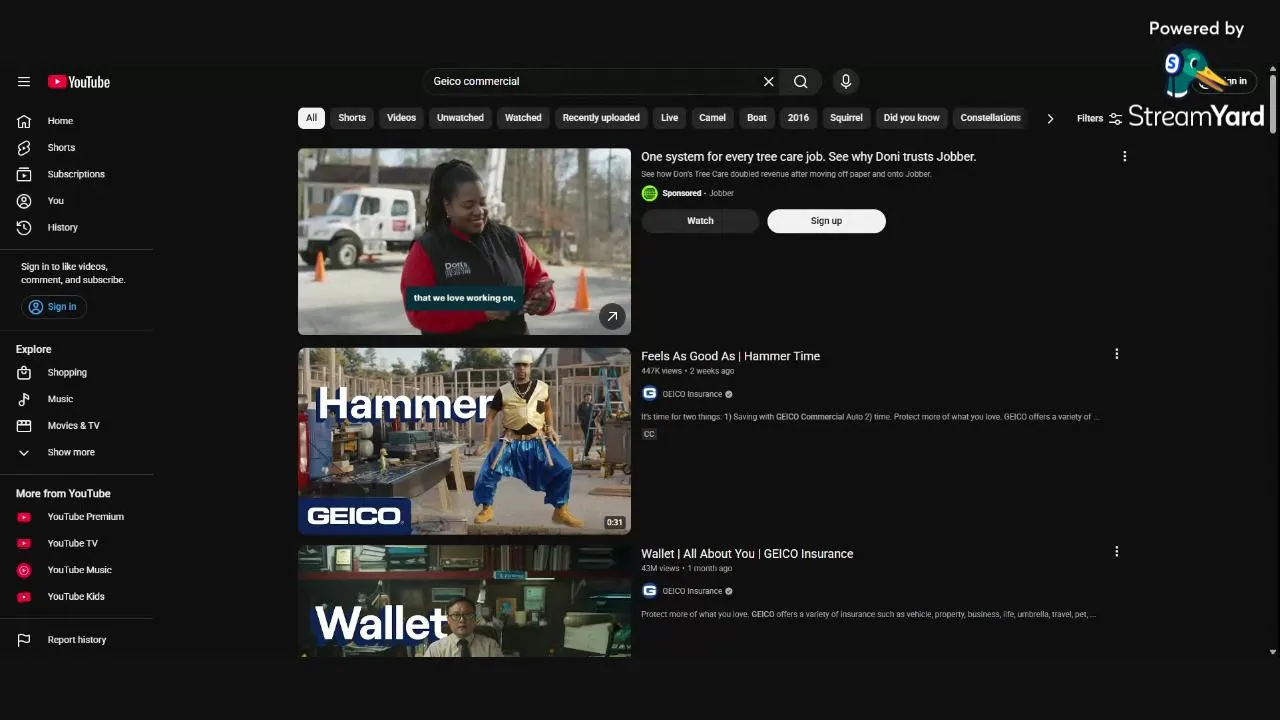The width and height of the screenshot is (1280, 720).
Task: Open the Wallet All About You title
Action: click(747, 554)
